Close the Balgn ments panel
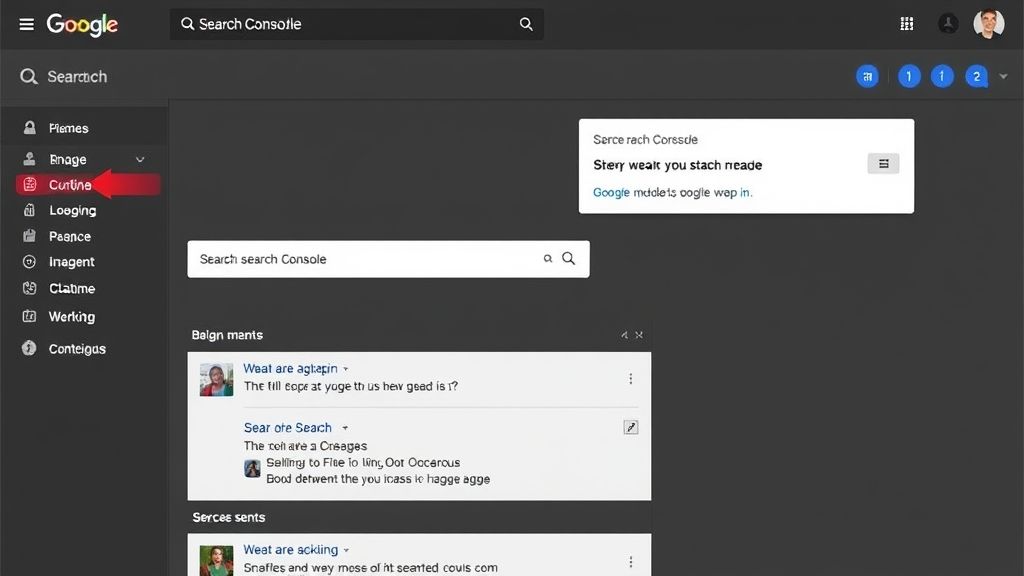This screenshot has height=576, width=1024. click(x=639, y=335)
